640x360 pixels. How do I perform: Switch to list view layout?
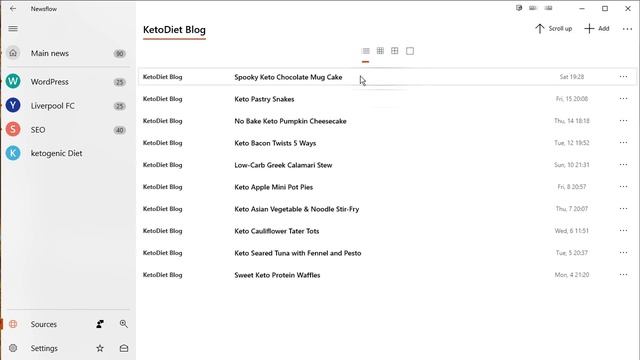click(x=366, y=51)
